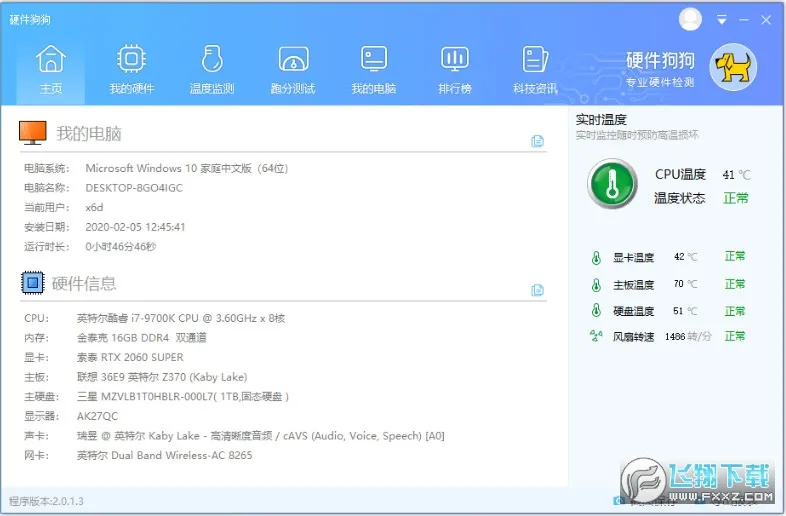Select the 运行时长 uptime value
This screenshot has width=786, height=516.
point(121,247)
